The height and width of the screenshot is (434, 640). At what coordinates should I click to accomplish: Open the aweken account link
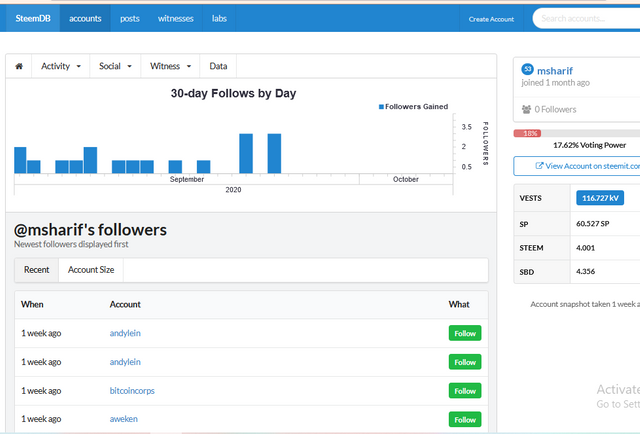click(x=124, y=419)
